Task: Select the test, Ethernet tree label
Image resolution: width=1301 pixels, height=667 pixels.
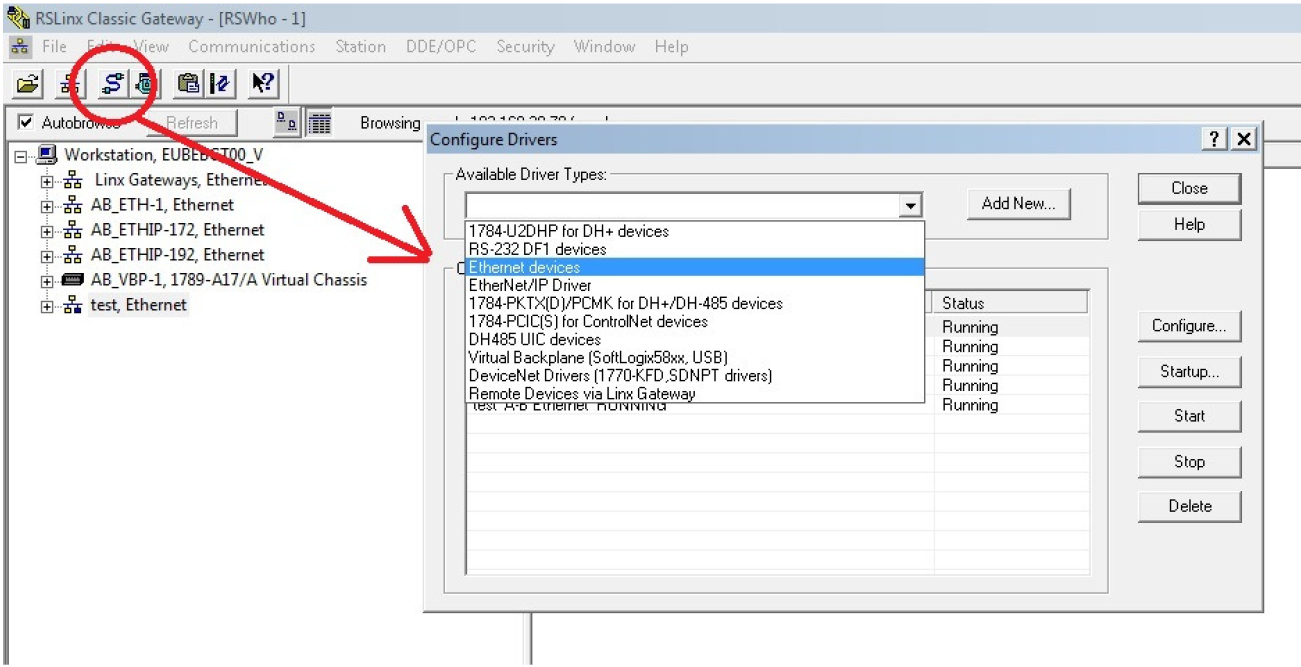Action: point(138,305)
